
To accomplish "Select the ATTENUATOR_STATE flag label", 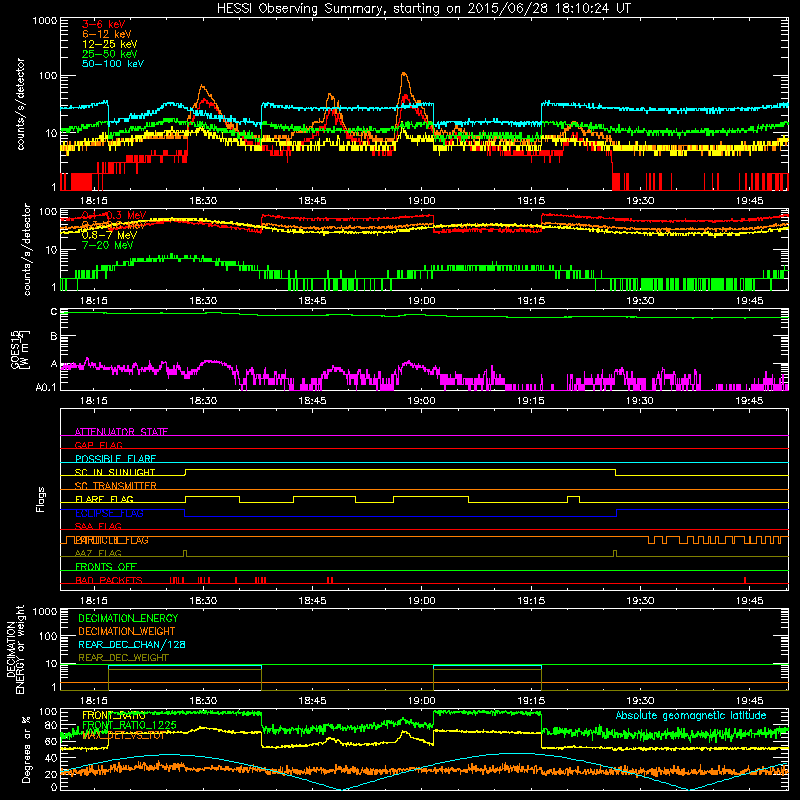I will coord(121,432).
